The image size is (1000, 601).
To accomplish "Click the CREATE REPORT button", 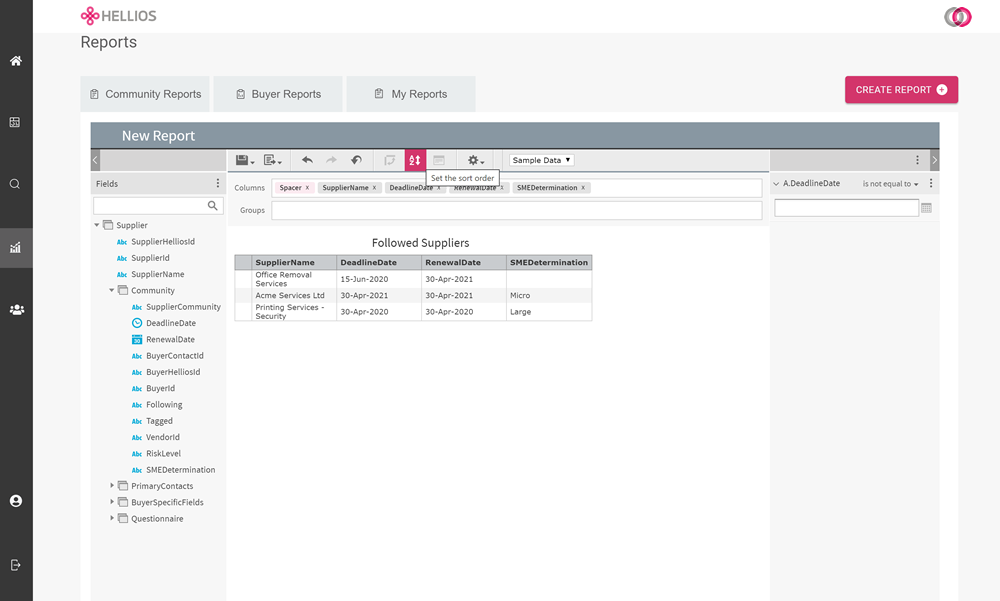I will click(x=901, y=90).
